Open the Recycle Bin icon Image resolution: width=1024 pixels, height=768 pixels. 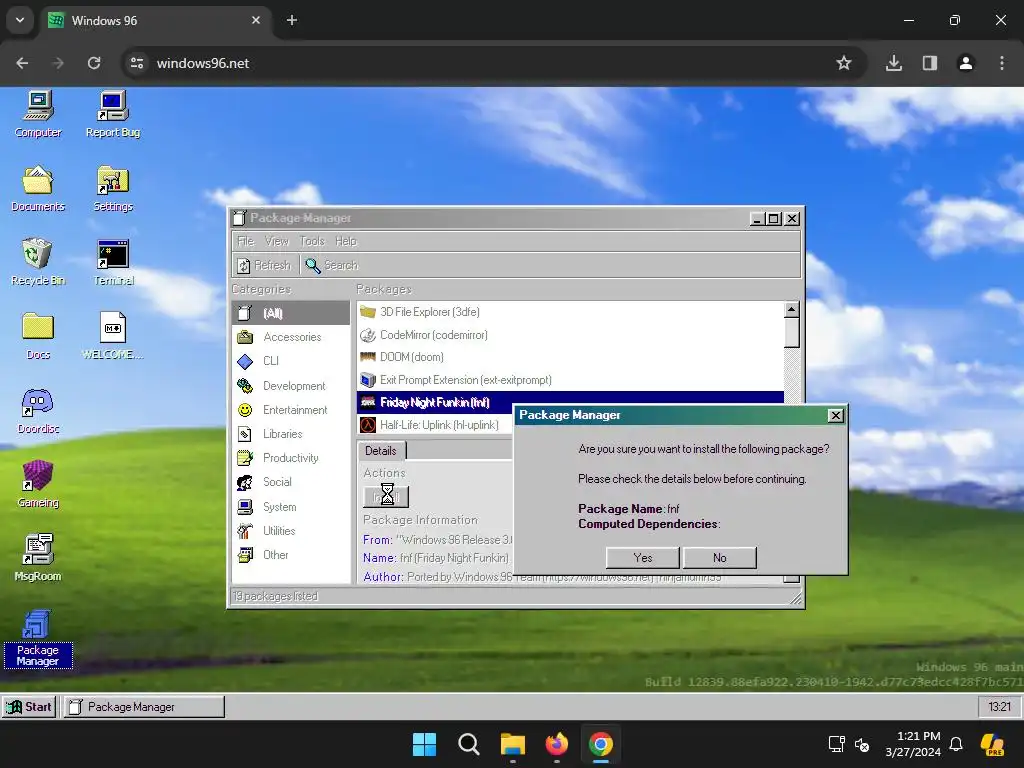click(x=38, y=263)
